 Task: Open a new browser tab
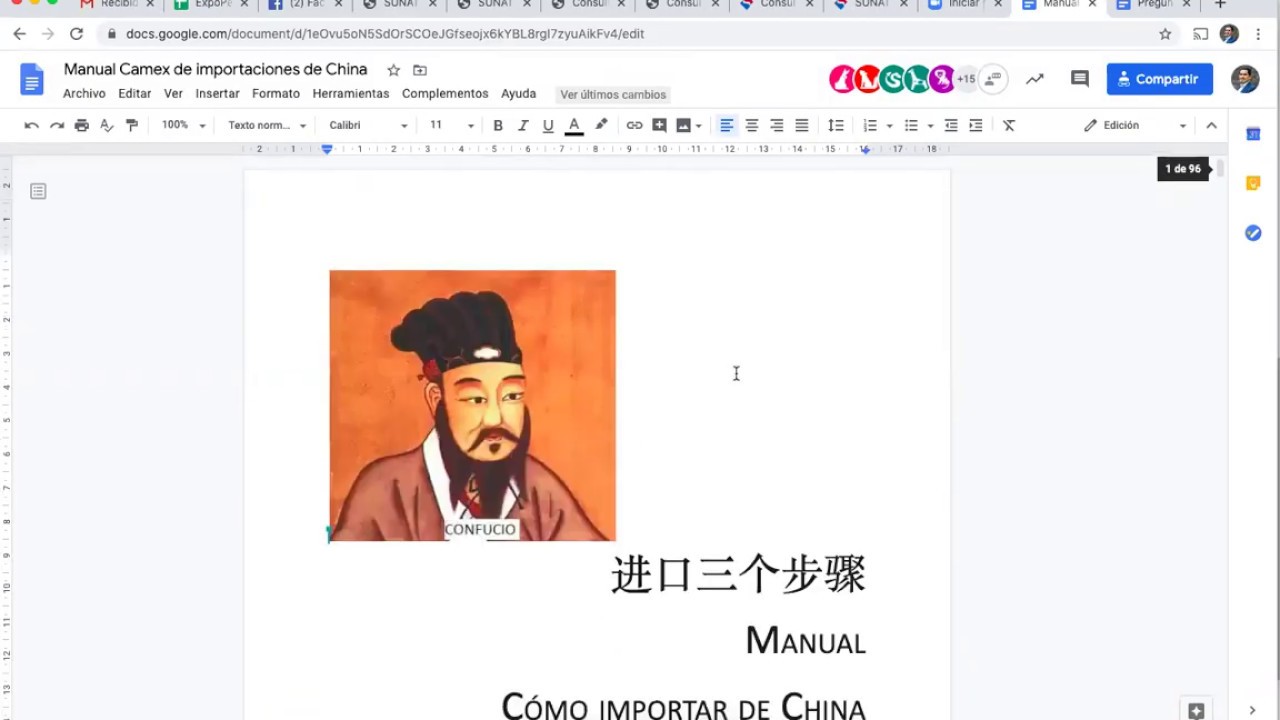(x=1220, y=5)
